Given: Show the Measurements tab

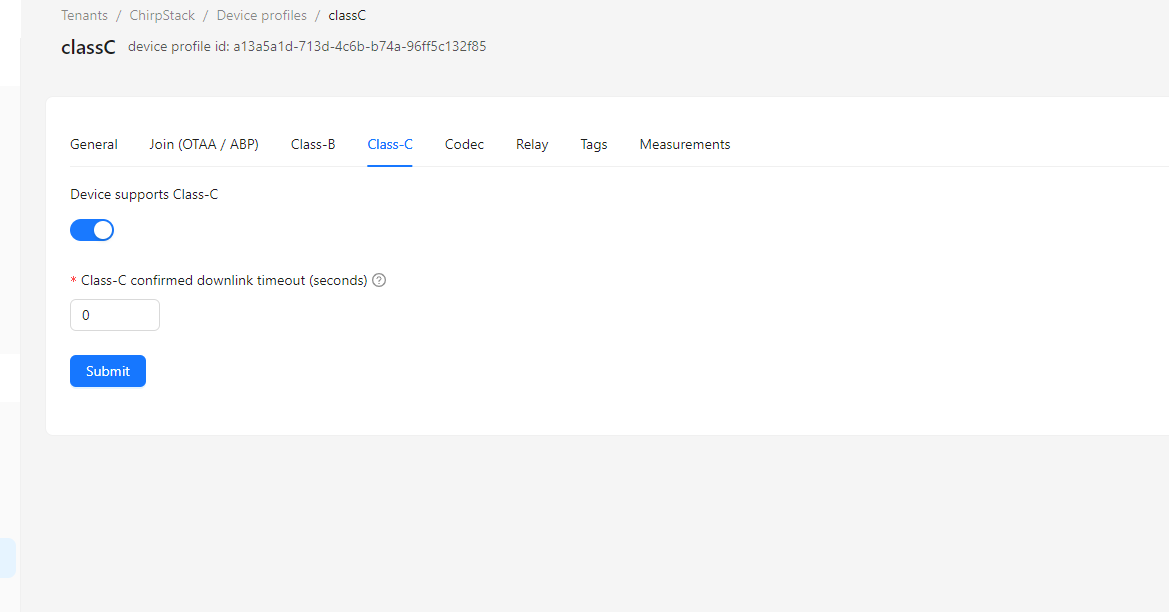Looking at the screenshot, I should tap(685, 145).
